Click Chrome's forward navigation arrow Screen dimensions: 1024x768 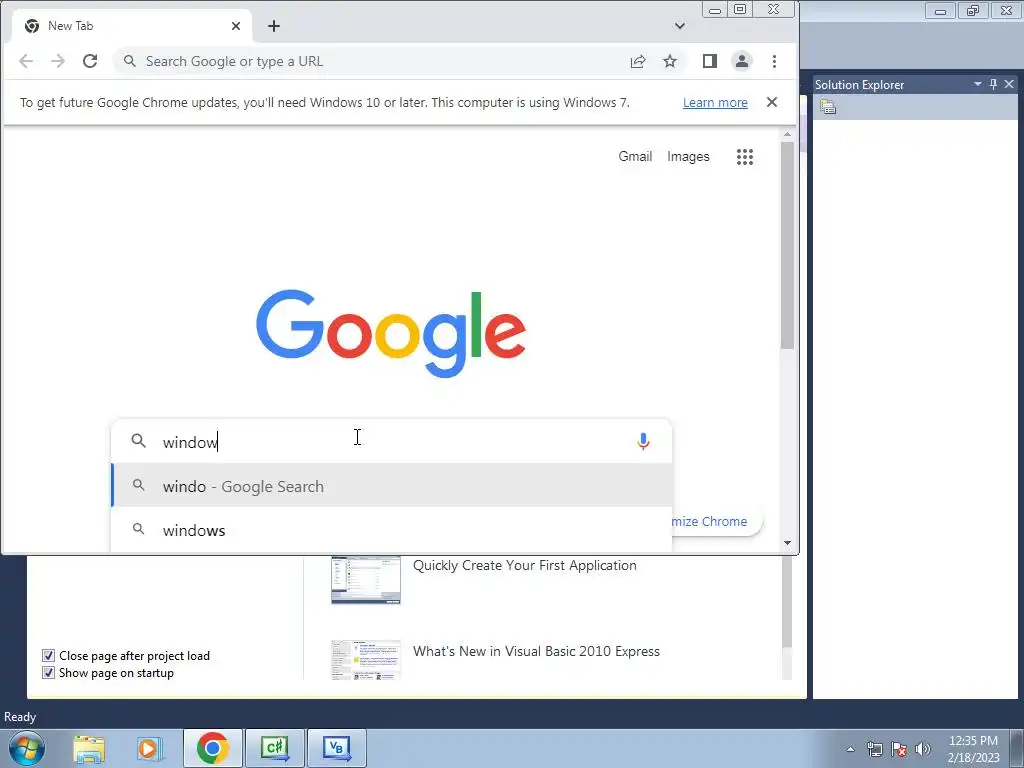[58, 61]
